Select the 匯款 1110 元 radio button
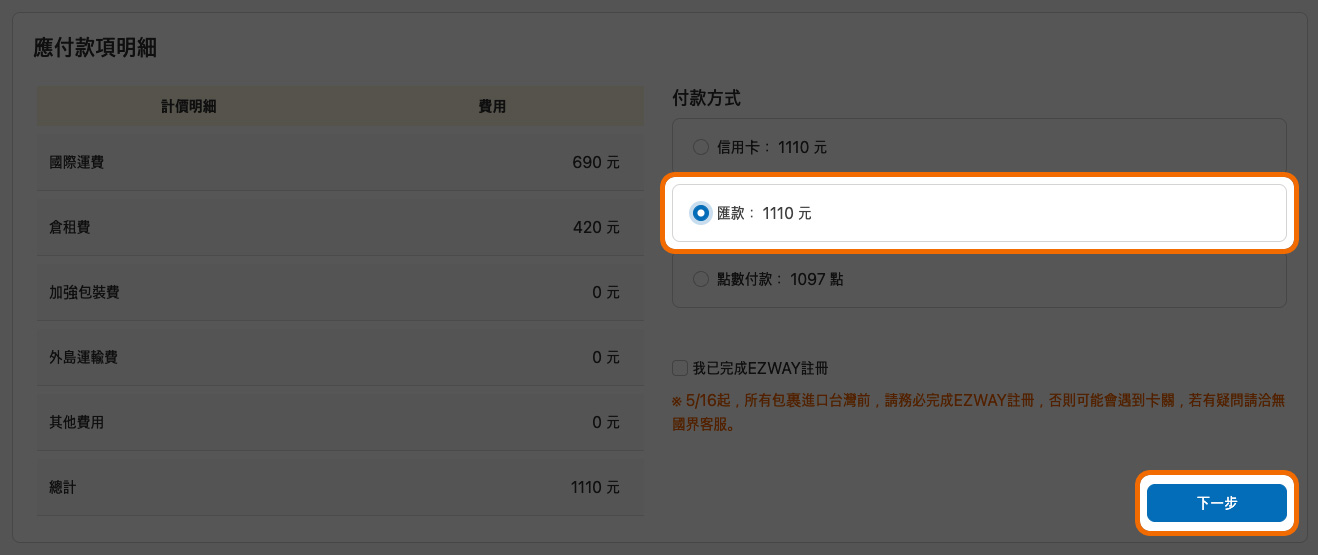The height and width of the screenshot is (555, 1318). 701,213
